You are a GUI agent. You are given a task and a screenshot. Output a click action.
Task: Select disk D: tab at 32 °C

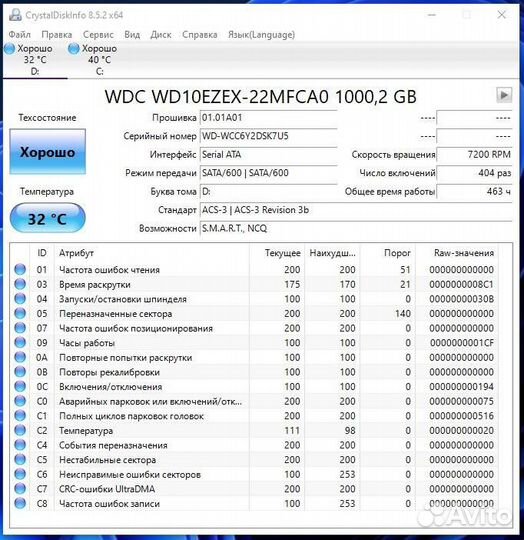coord(34,60)
